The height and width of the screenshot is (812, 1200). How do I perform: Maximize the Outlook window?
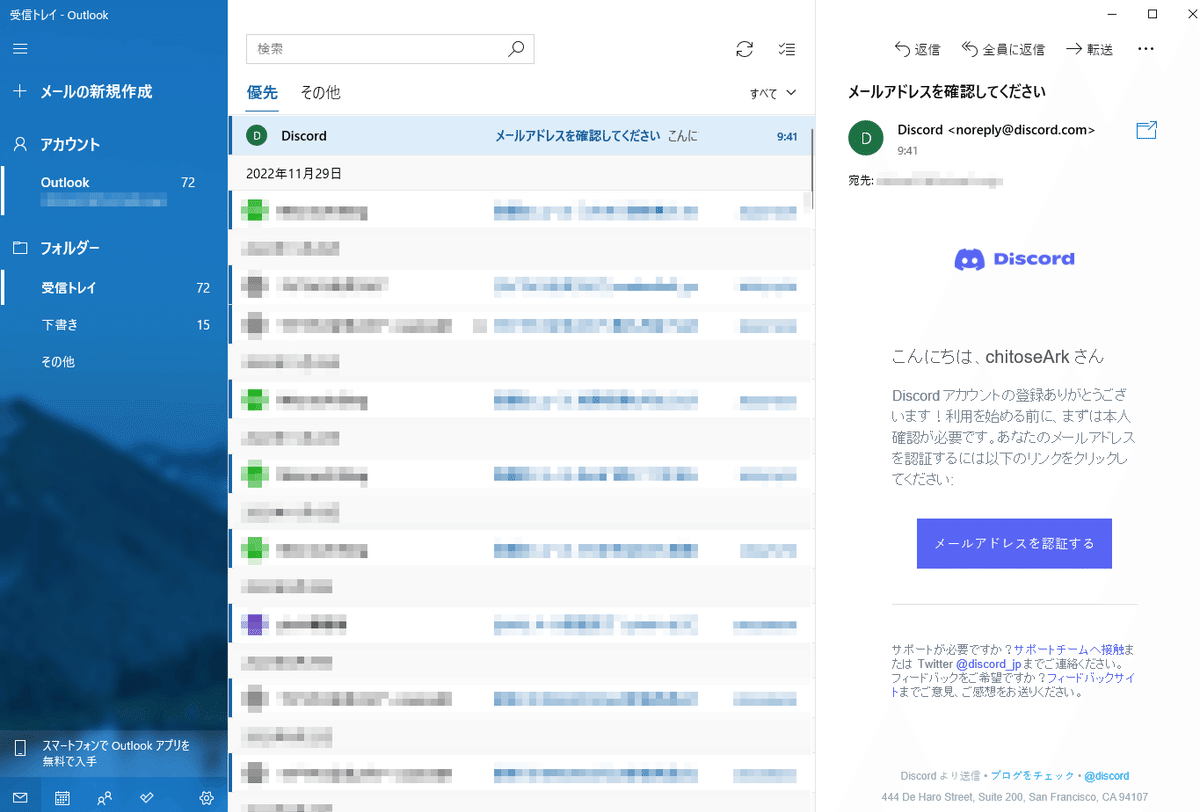pos(1153,14)
